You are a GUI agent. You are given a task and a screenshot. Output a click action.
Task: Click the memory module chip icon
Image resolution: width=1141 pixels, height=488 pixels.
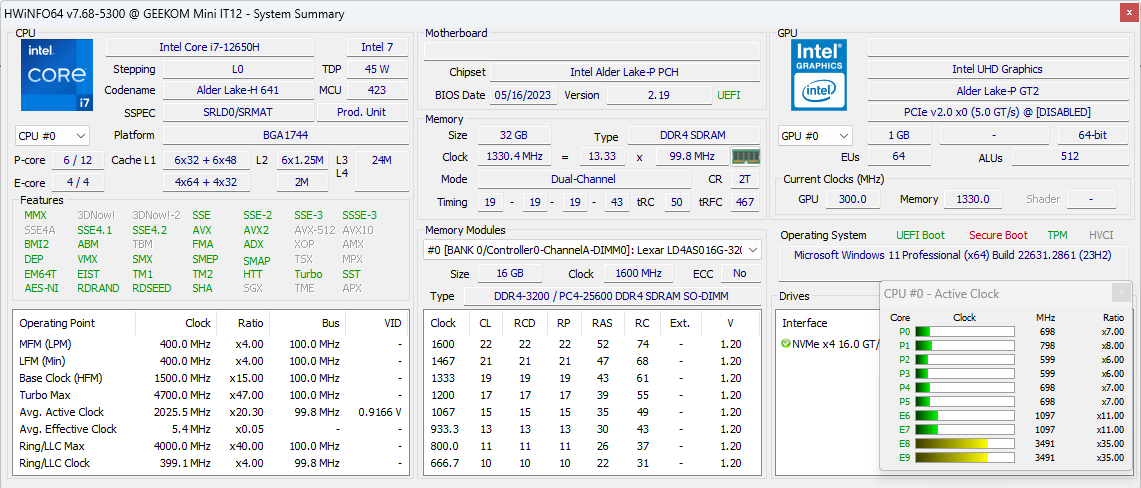(x=745, y=156)
